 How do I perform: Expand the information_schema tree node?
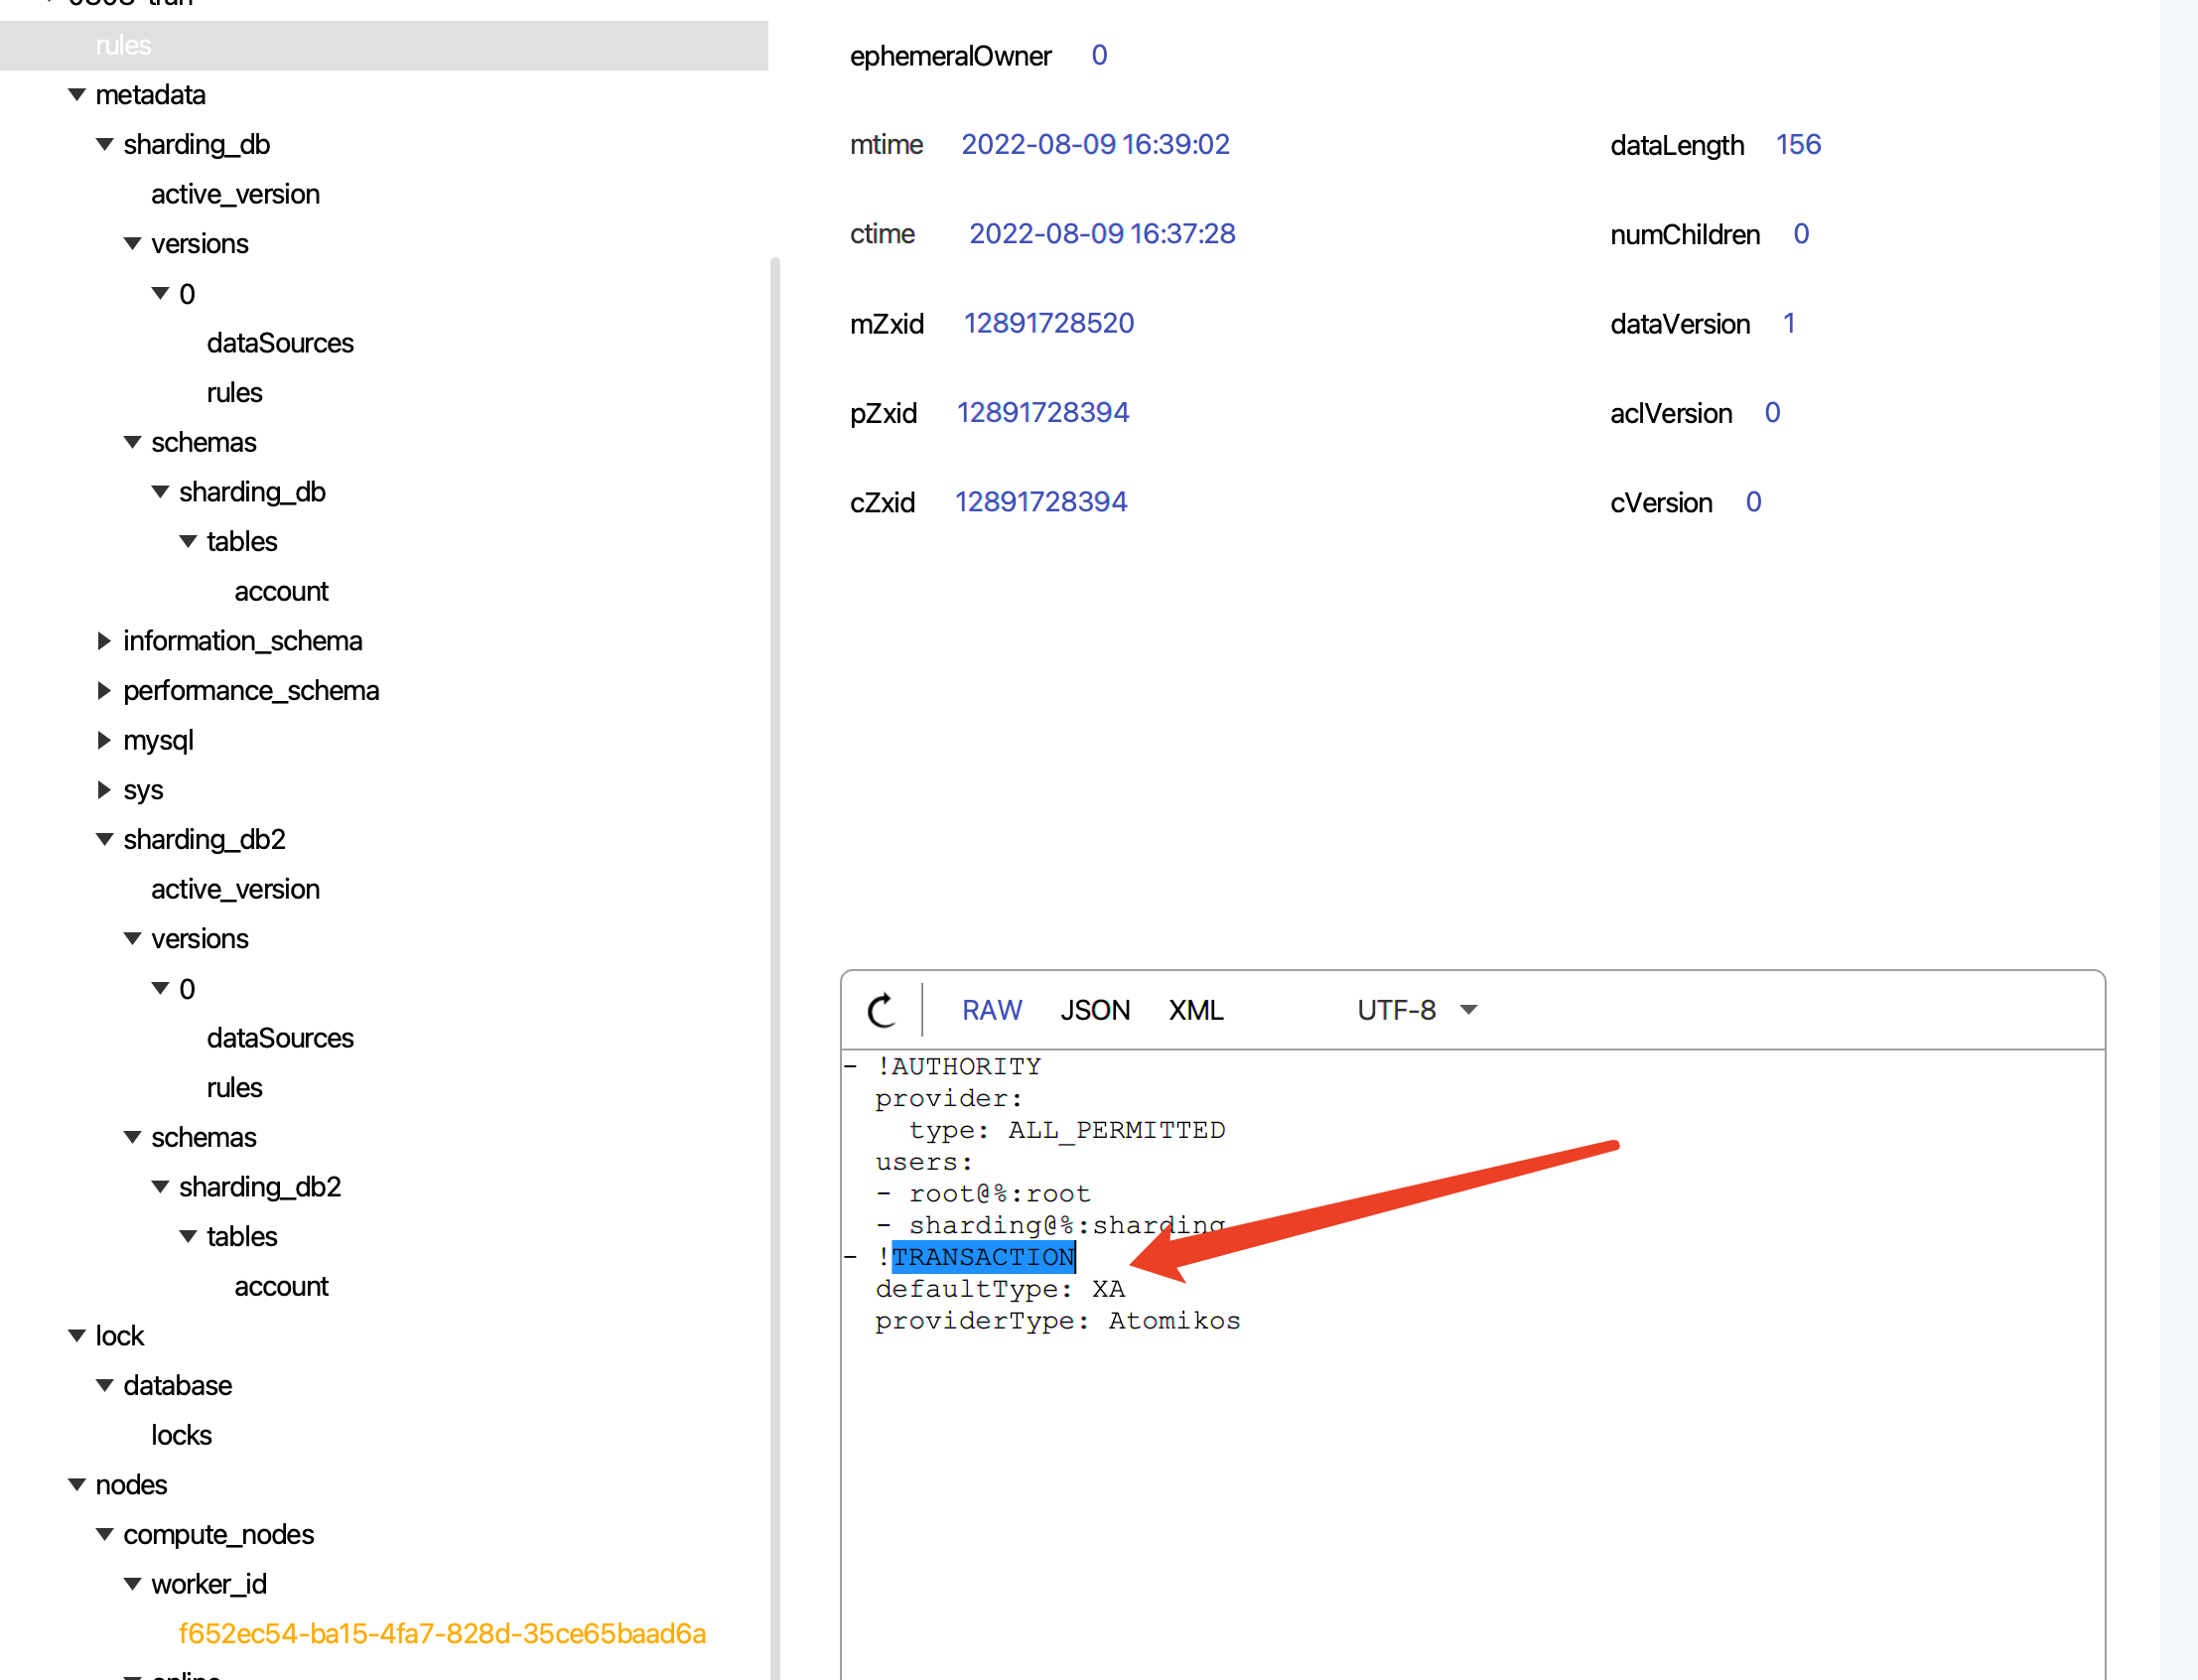click(x=104, y=641)
